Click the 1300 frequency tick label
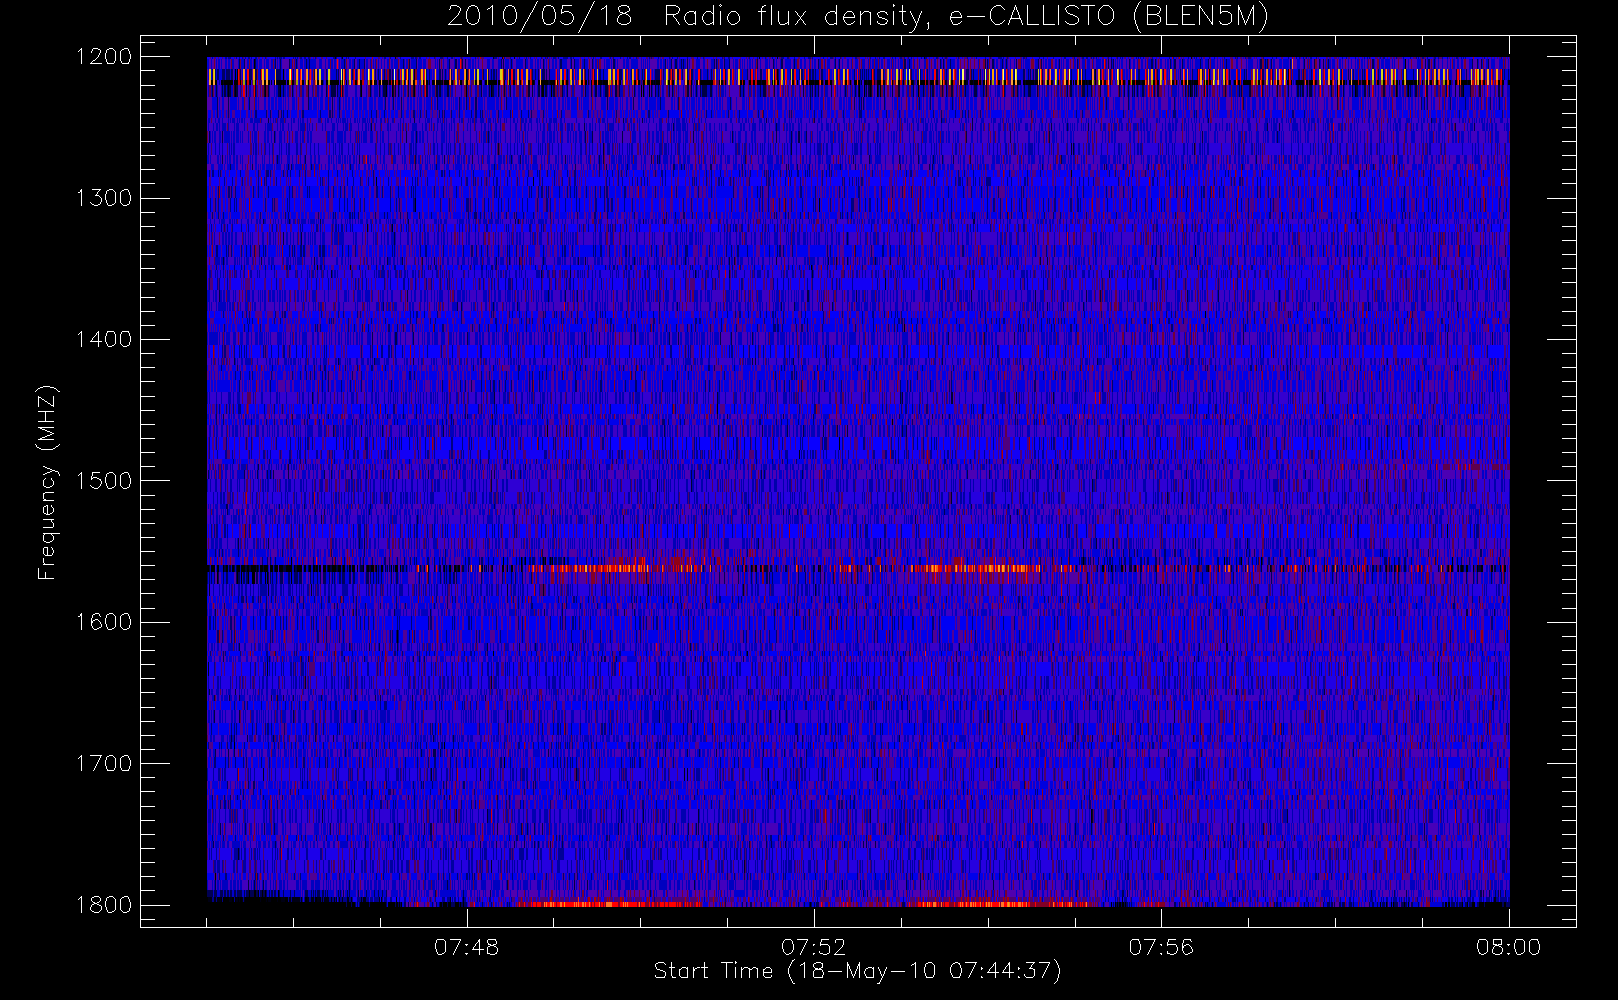Screen dimensions: 1618x1000 104,198
